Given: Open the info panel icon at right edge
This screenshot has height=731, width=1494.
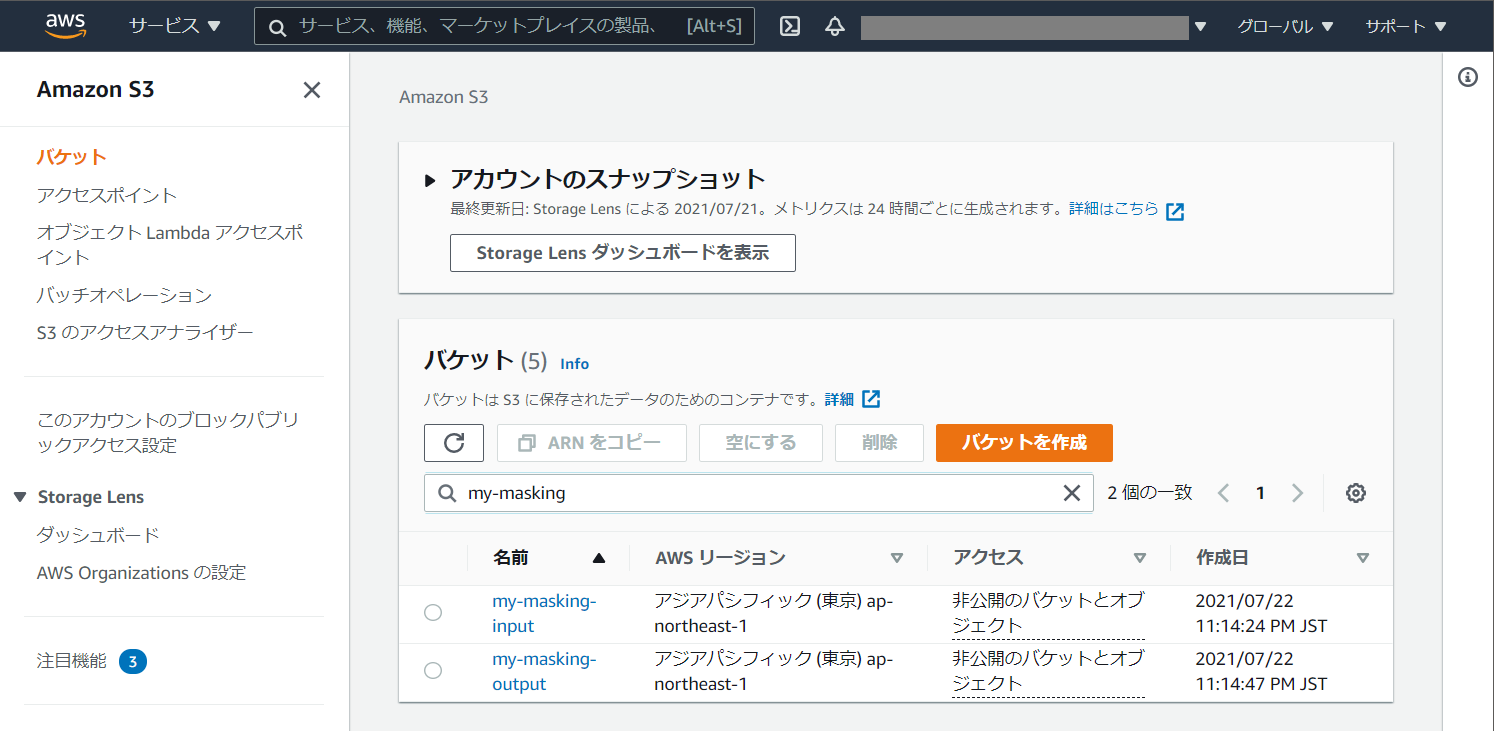Looking at the screenshot, I should pyautogui.click(x=1468, y=77).
